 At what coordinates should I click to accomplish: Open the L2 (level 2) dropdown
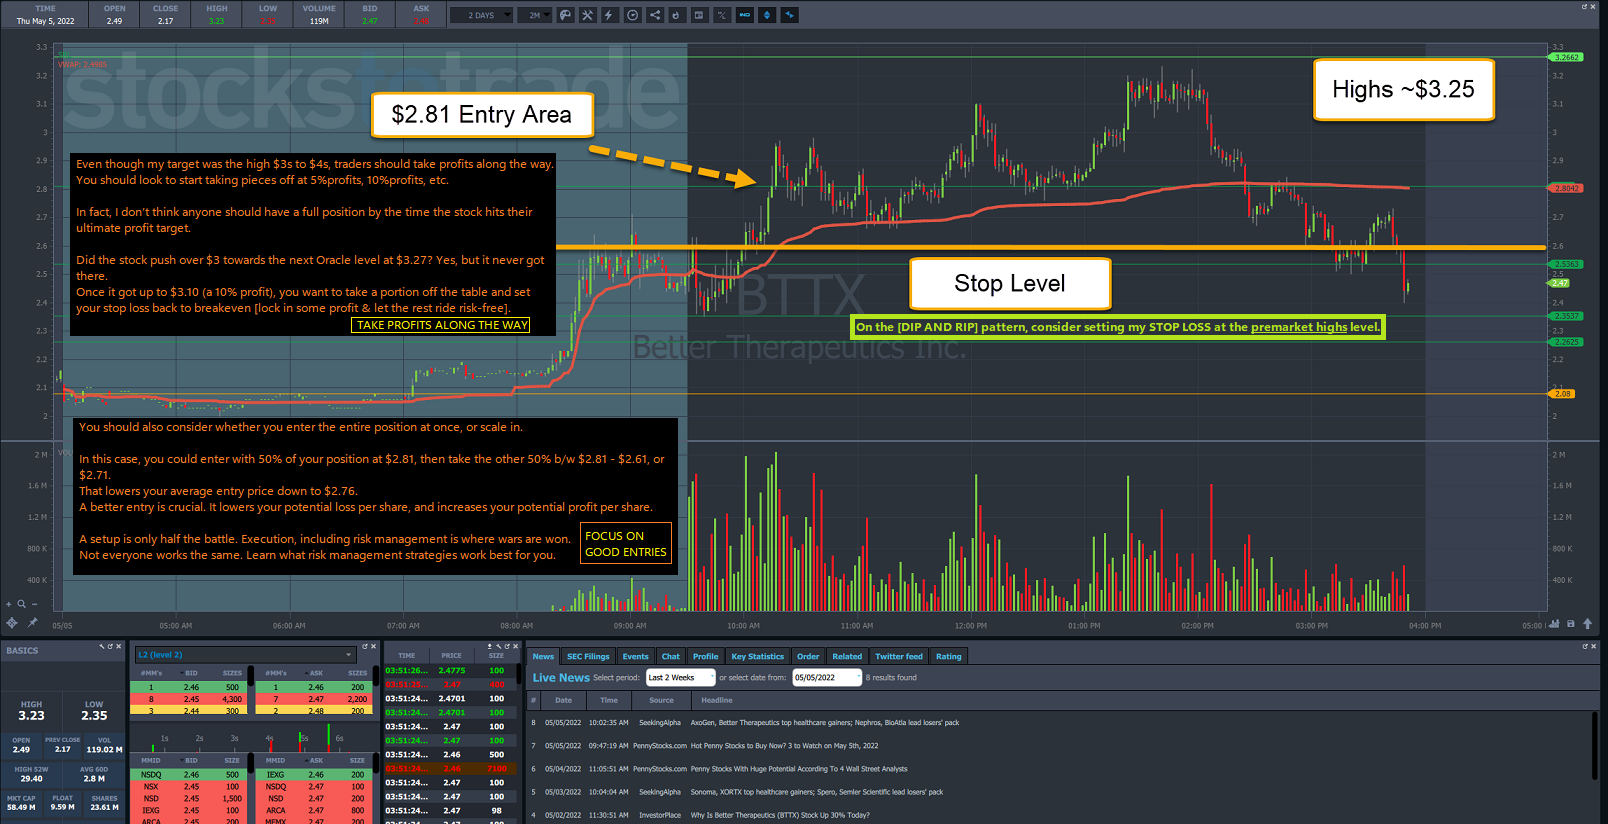pyautogui.click(x=246, y=655)
